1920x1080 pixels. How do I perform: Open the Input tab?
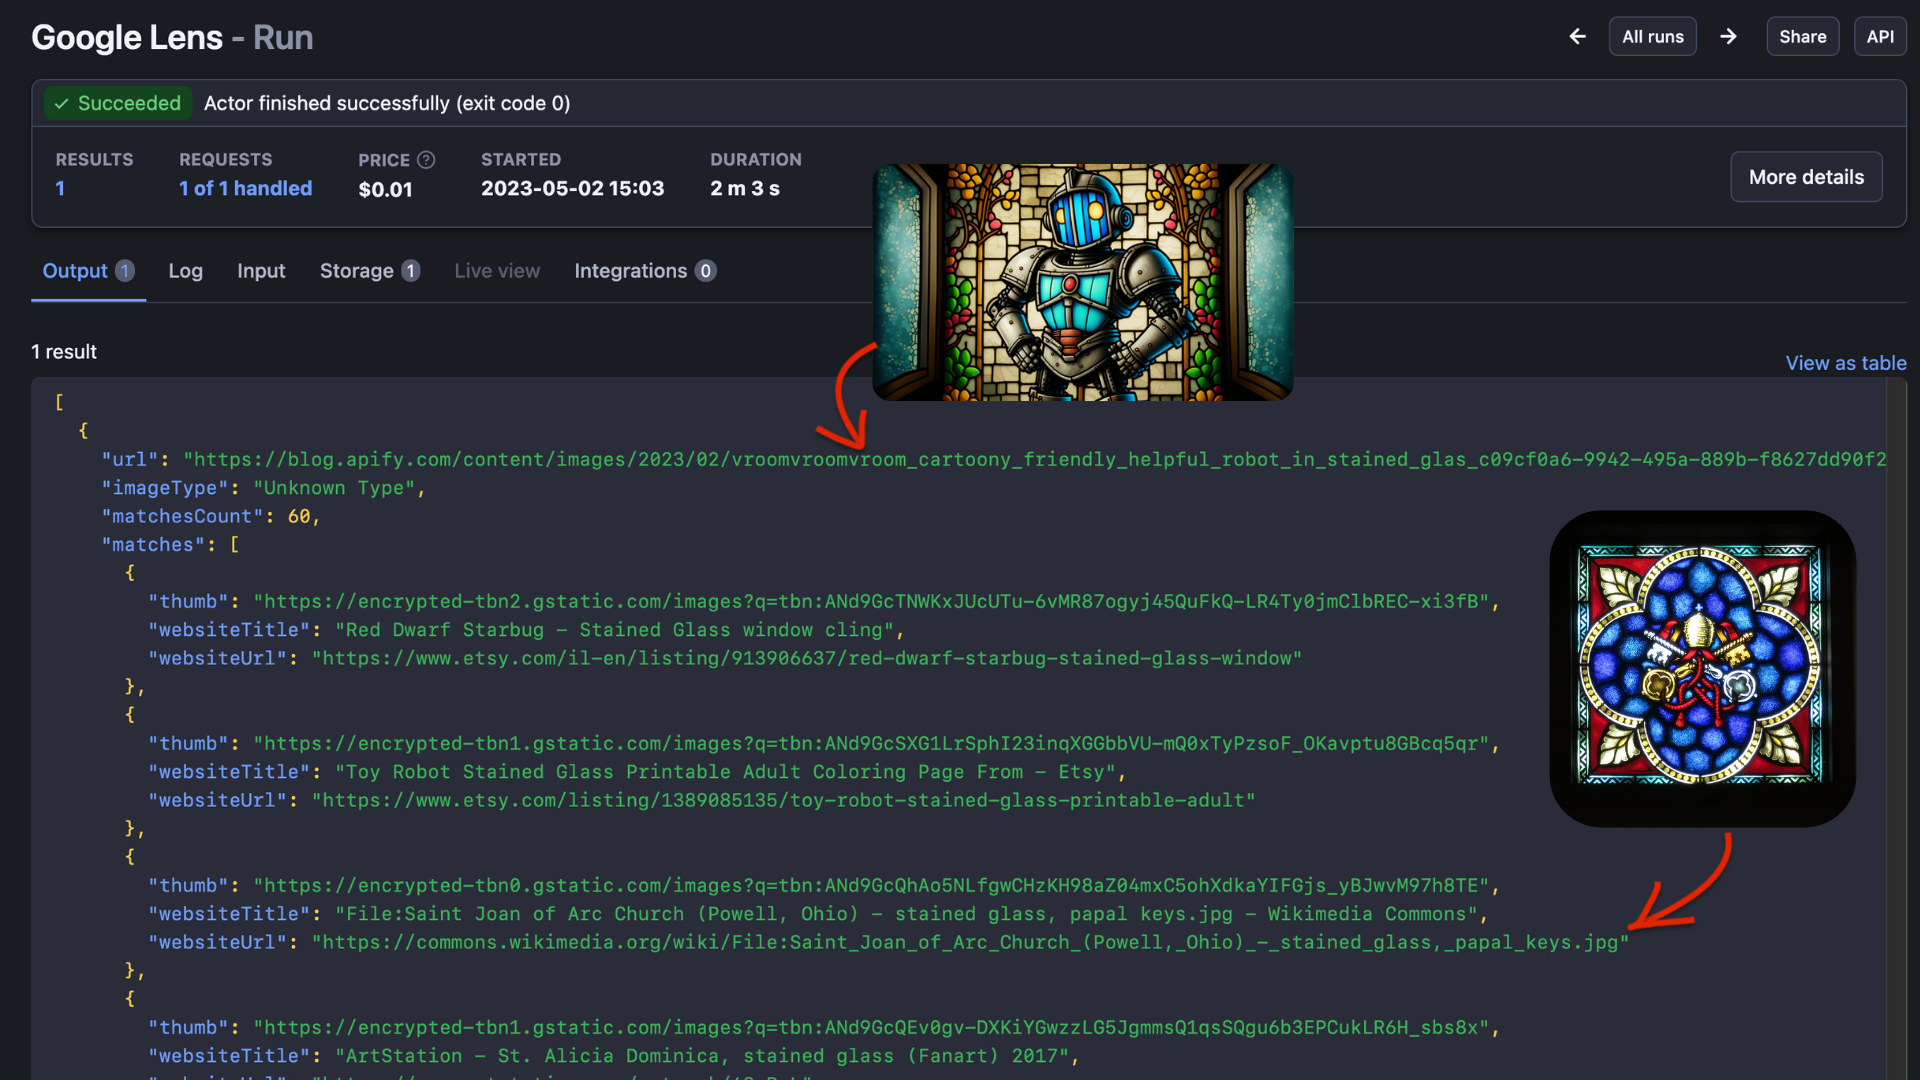click(261, 271)
